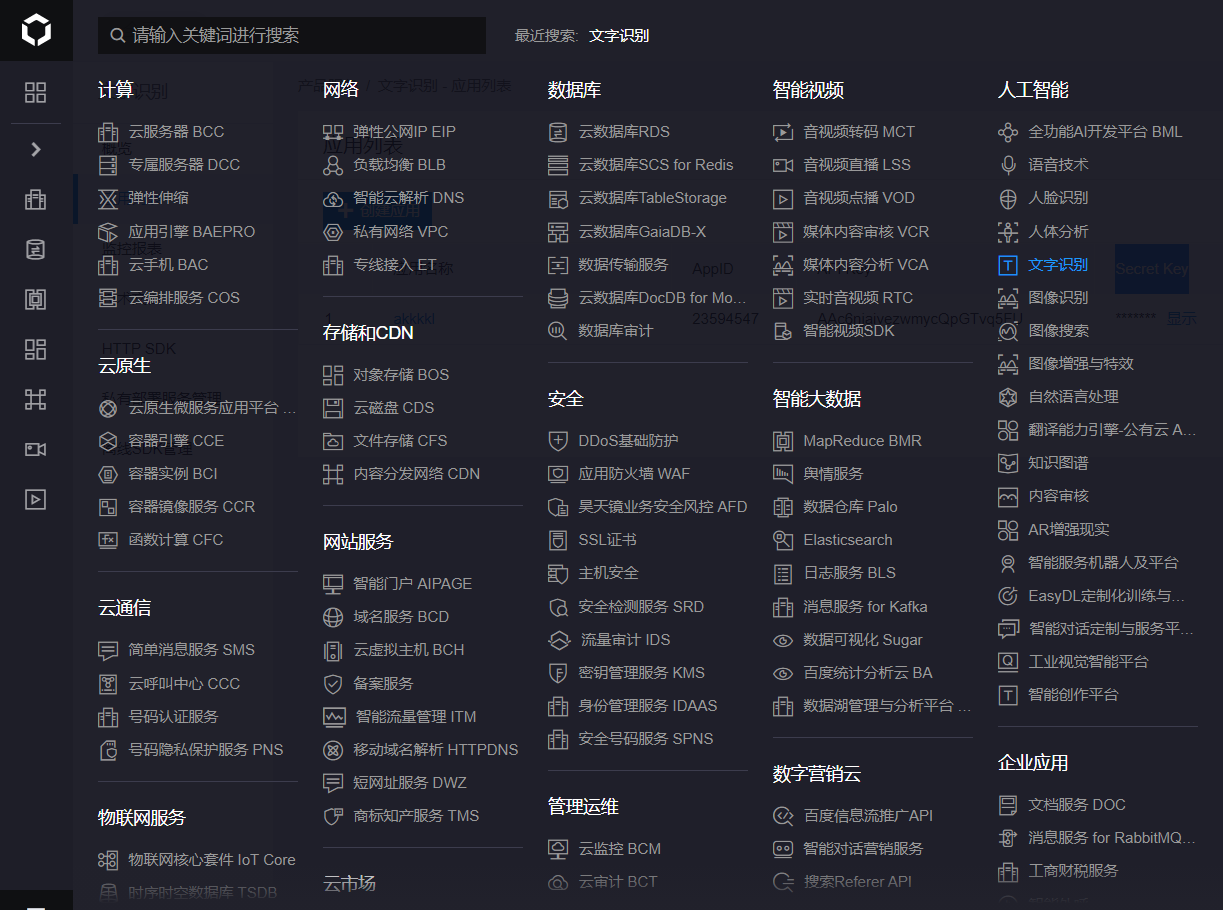Image resolution: width=1223 pixels, height=910 pixels.
Task: Open 智能创作平台
Action: 1073,695
